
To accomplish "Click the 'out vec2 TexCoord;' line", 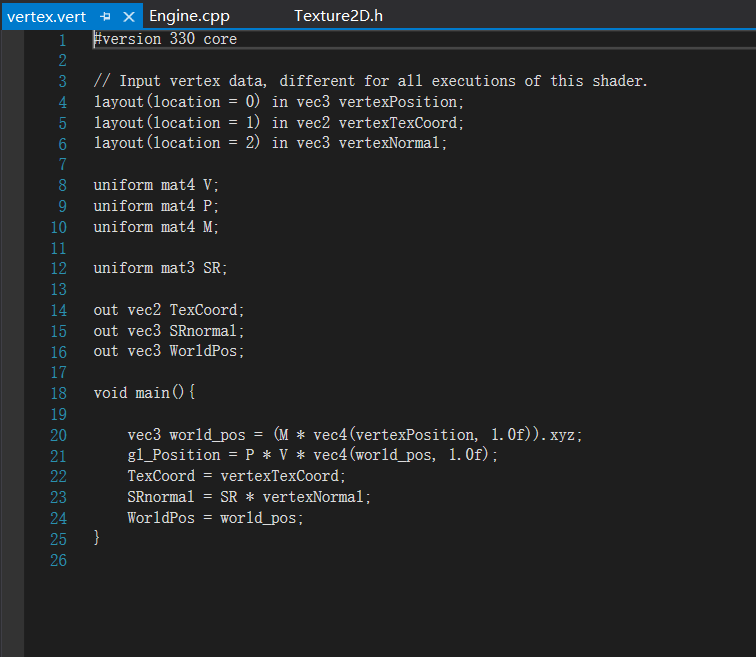I will pyautogui.click(x=168, y=310).
